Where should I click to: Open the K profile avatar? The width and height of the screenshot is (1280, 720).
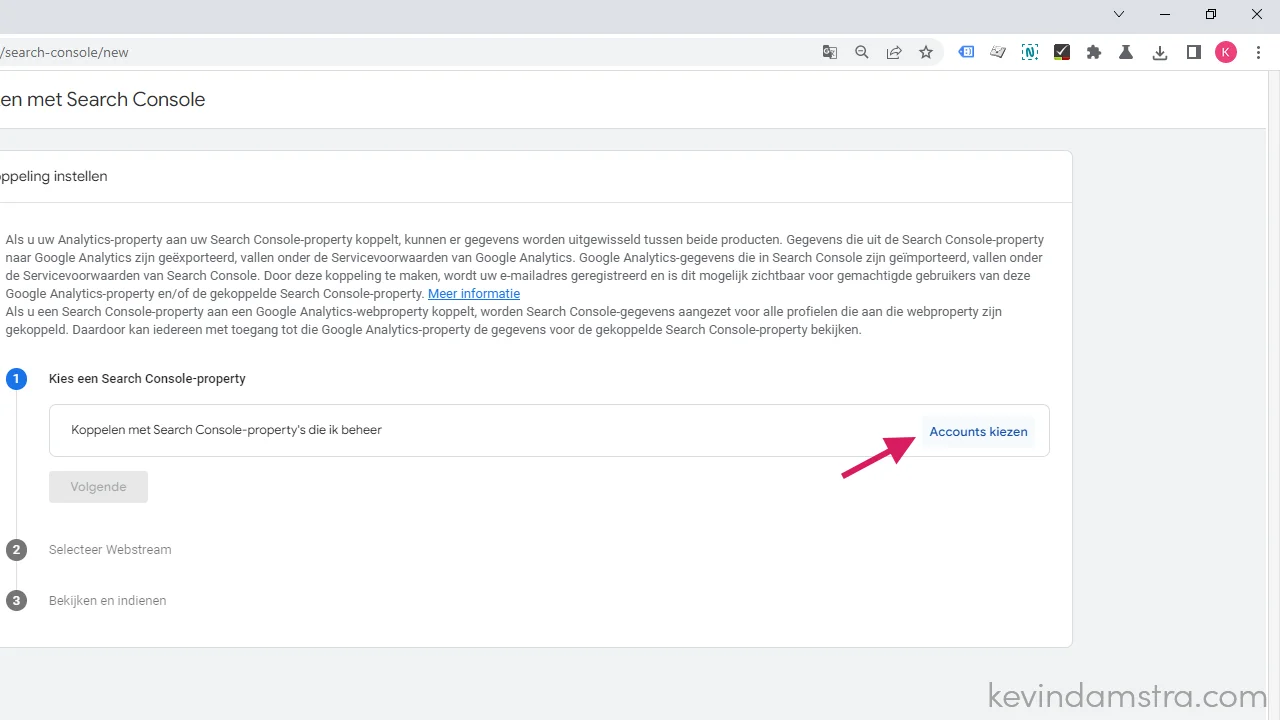pos(1226,53)
